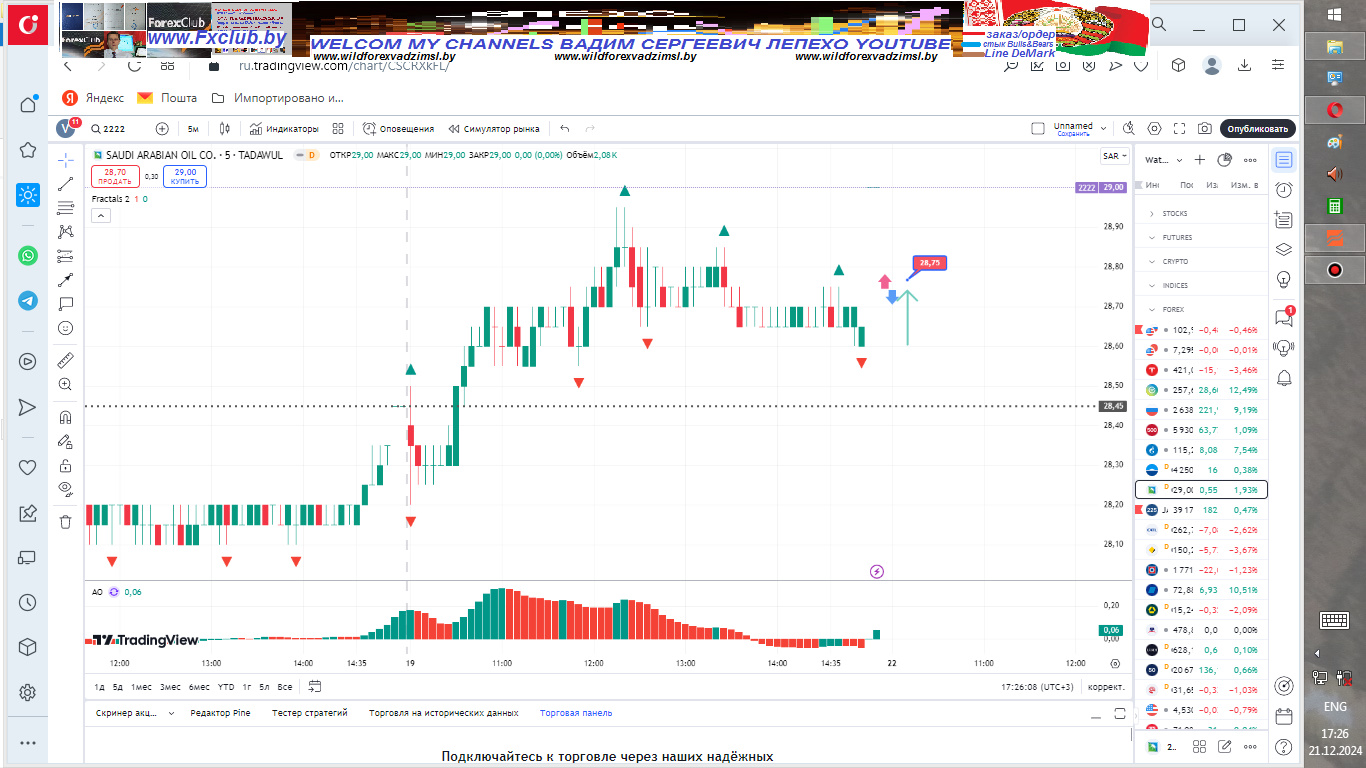Select the brush drawing tool
This screenshot has width=1366, height=768.
click(66, 280)
